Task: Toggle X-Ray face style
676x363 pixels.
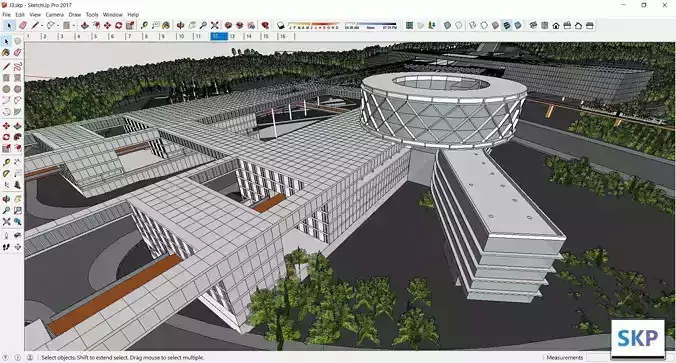Action: [447, 26]
